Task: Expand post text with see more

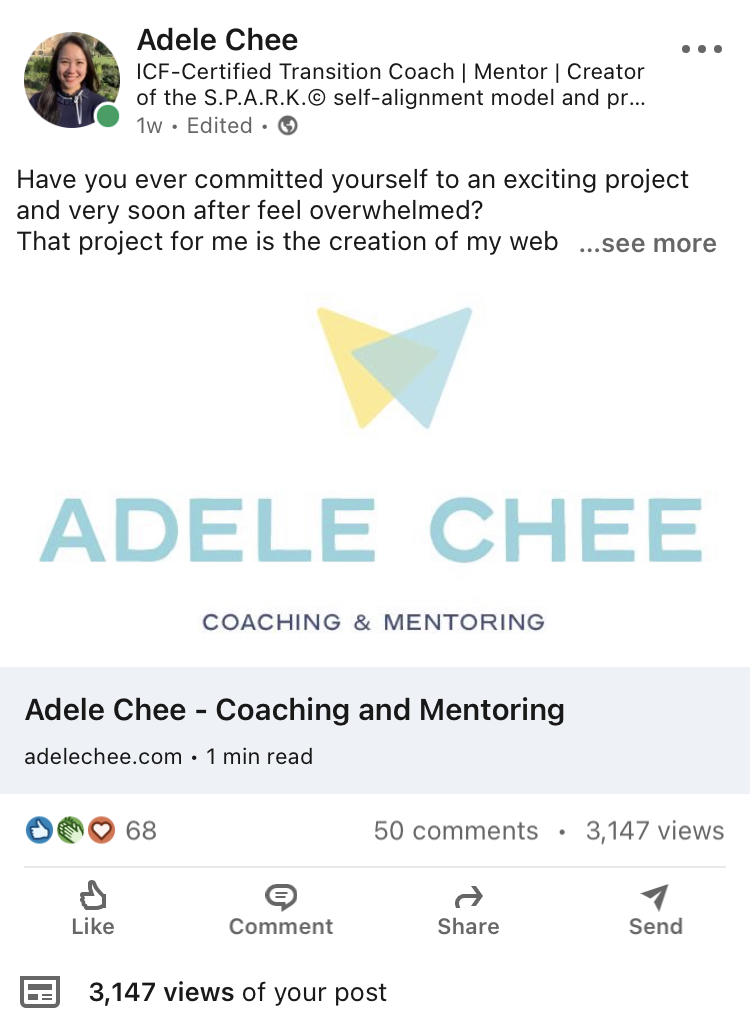Action: 648,243
